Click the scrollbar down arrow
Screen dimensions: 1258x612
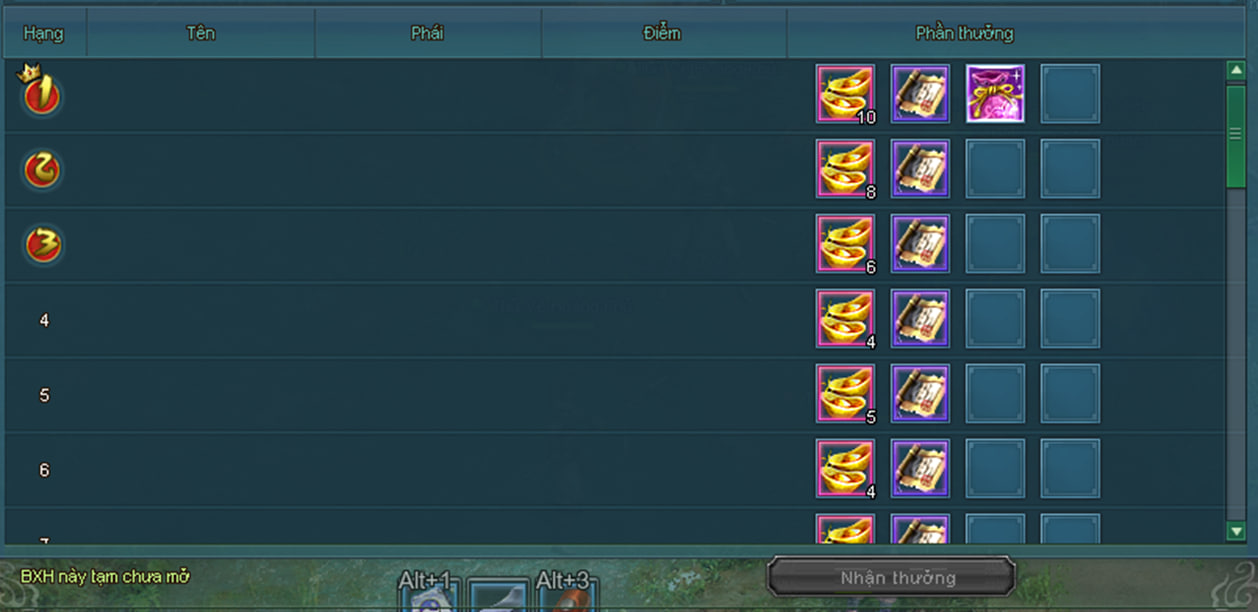click(x=1236, y=531)
